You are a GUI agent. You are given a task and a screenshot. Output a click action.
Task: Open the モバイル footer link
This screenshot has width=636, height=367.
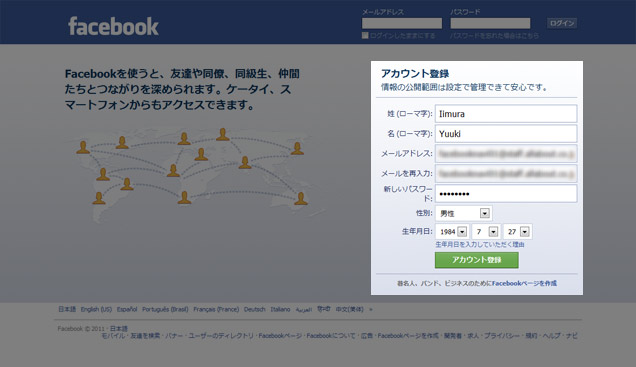[x=113, y=336]
